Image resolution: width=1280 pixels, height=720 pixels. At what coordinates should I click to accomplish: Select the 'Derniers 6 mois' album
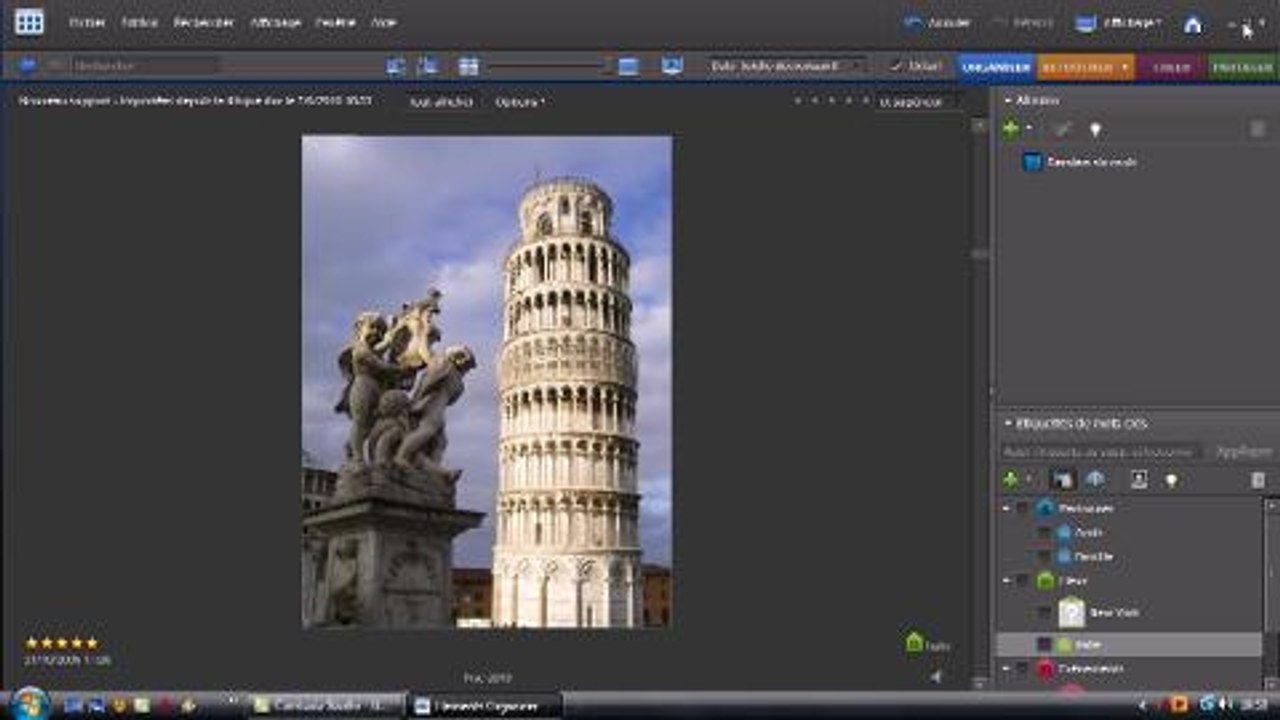pyautogui.click(x=1079, y=162)
